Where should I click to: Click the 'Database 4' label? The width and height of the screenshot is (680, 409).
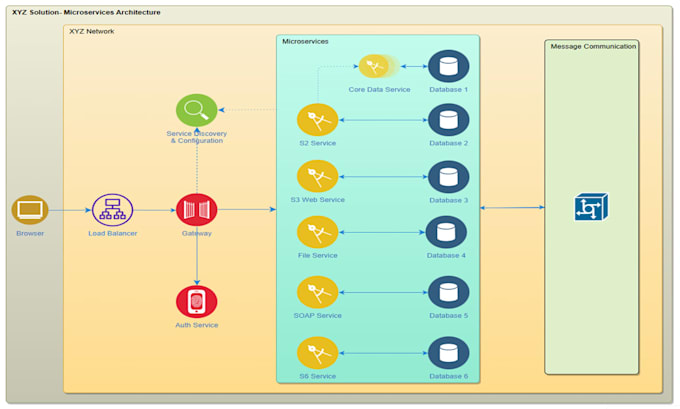(x=446, y=255)
